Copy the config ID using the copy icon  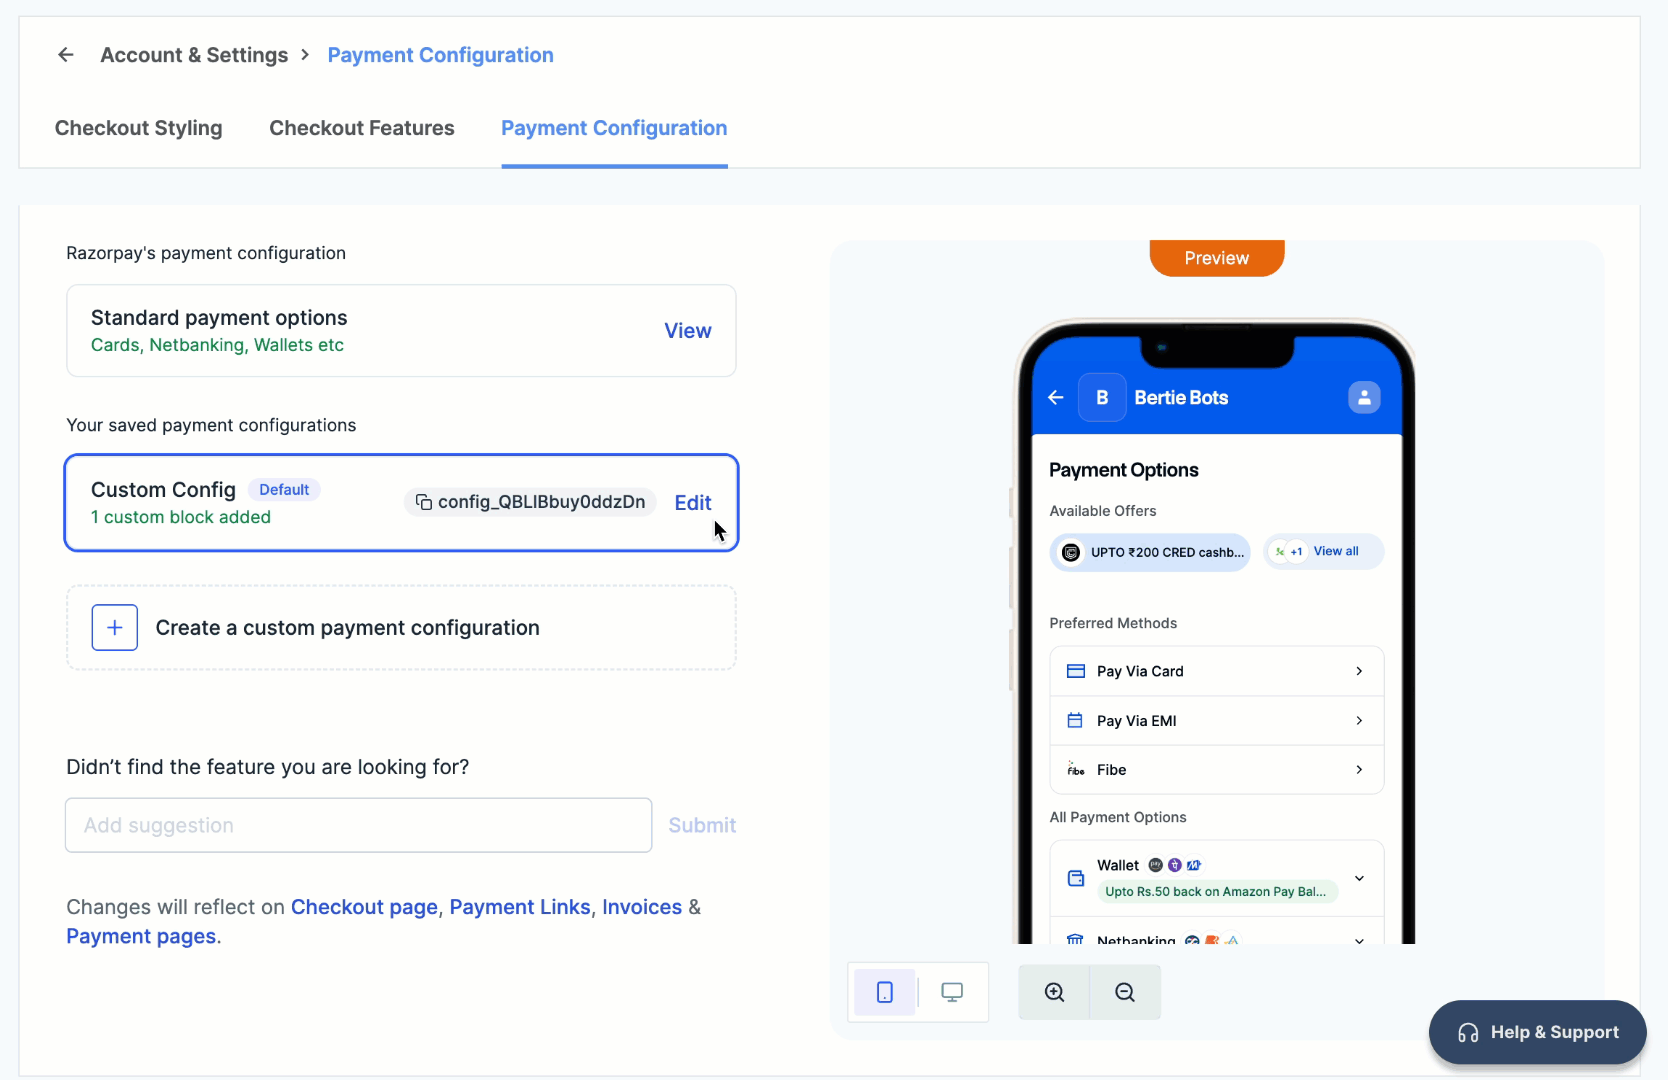(424, 502)
